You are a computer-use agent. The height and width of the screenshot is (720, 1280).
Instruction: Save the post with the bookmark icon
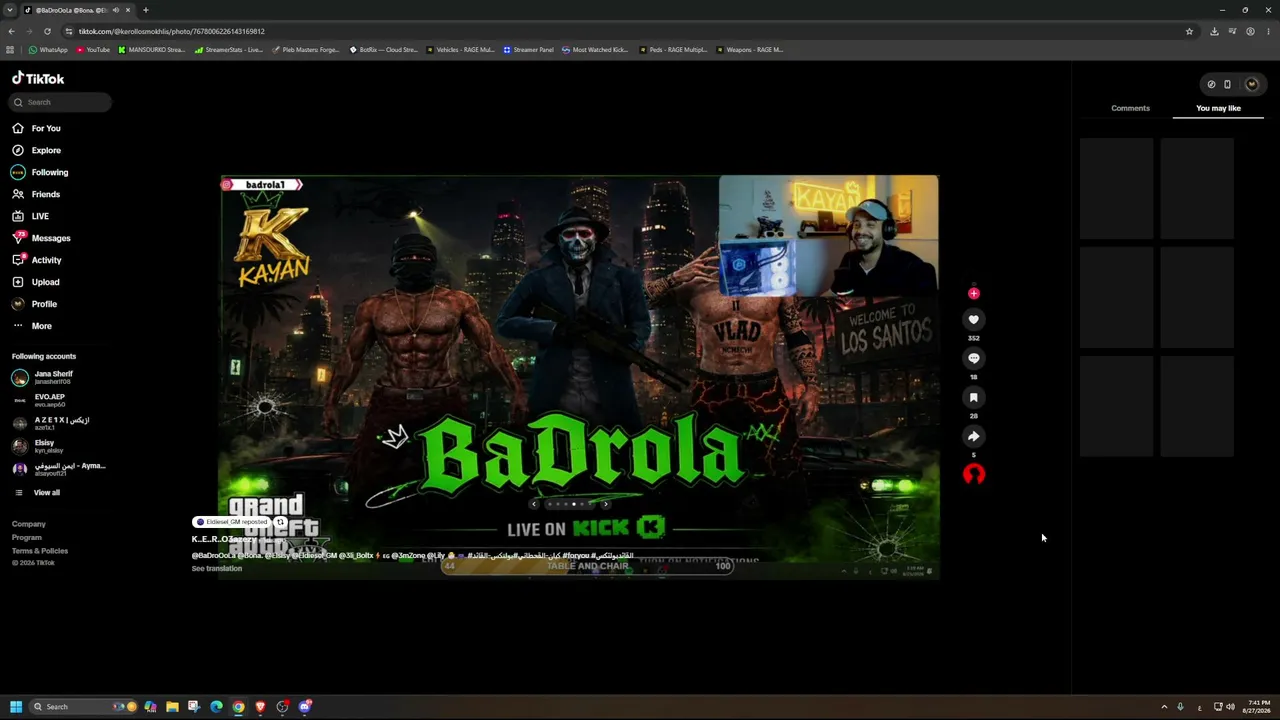[974, 397]
